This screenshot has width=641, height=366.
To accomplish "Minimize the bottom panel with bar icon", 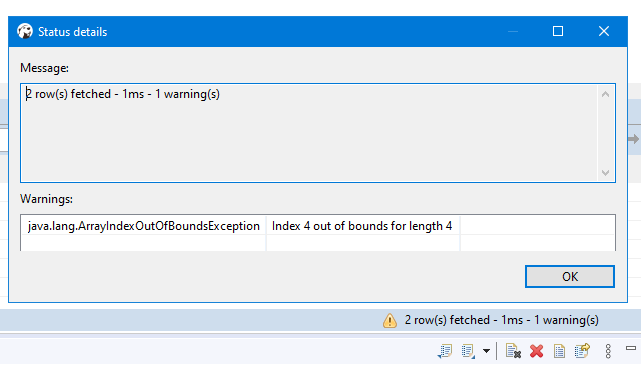I will point(631,348).
